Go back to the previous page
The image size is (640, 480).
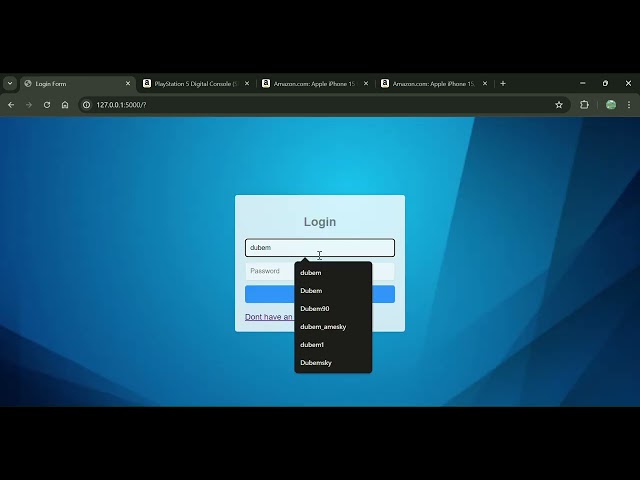click(11, 105)
